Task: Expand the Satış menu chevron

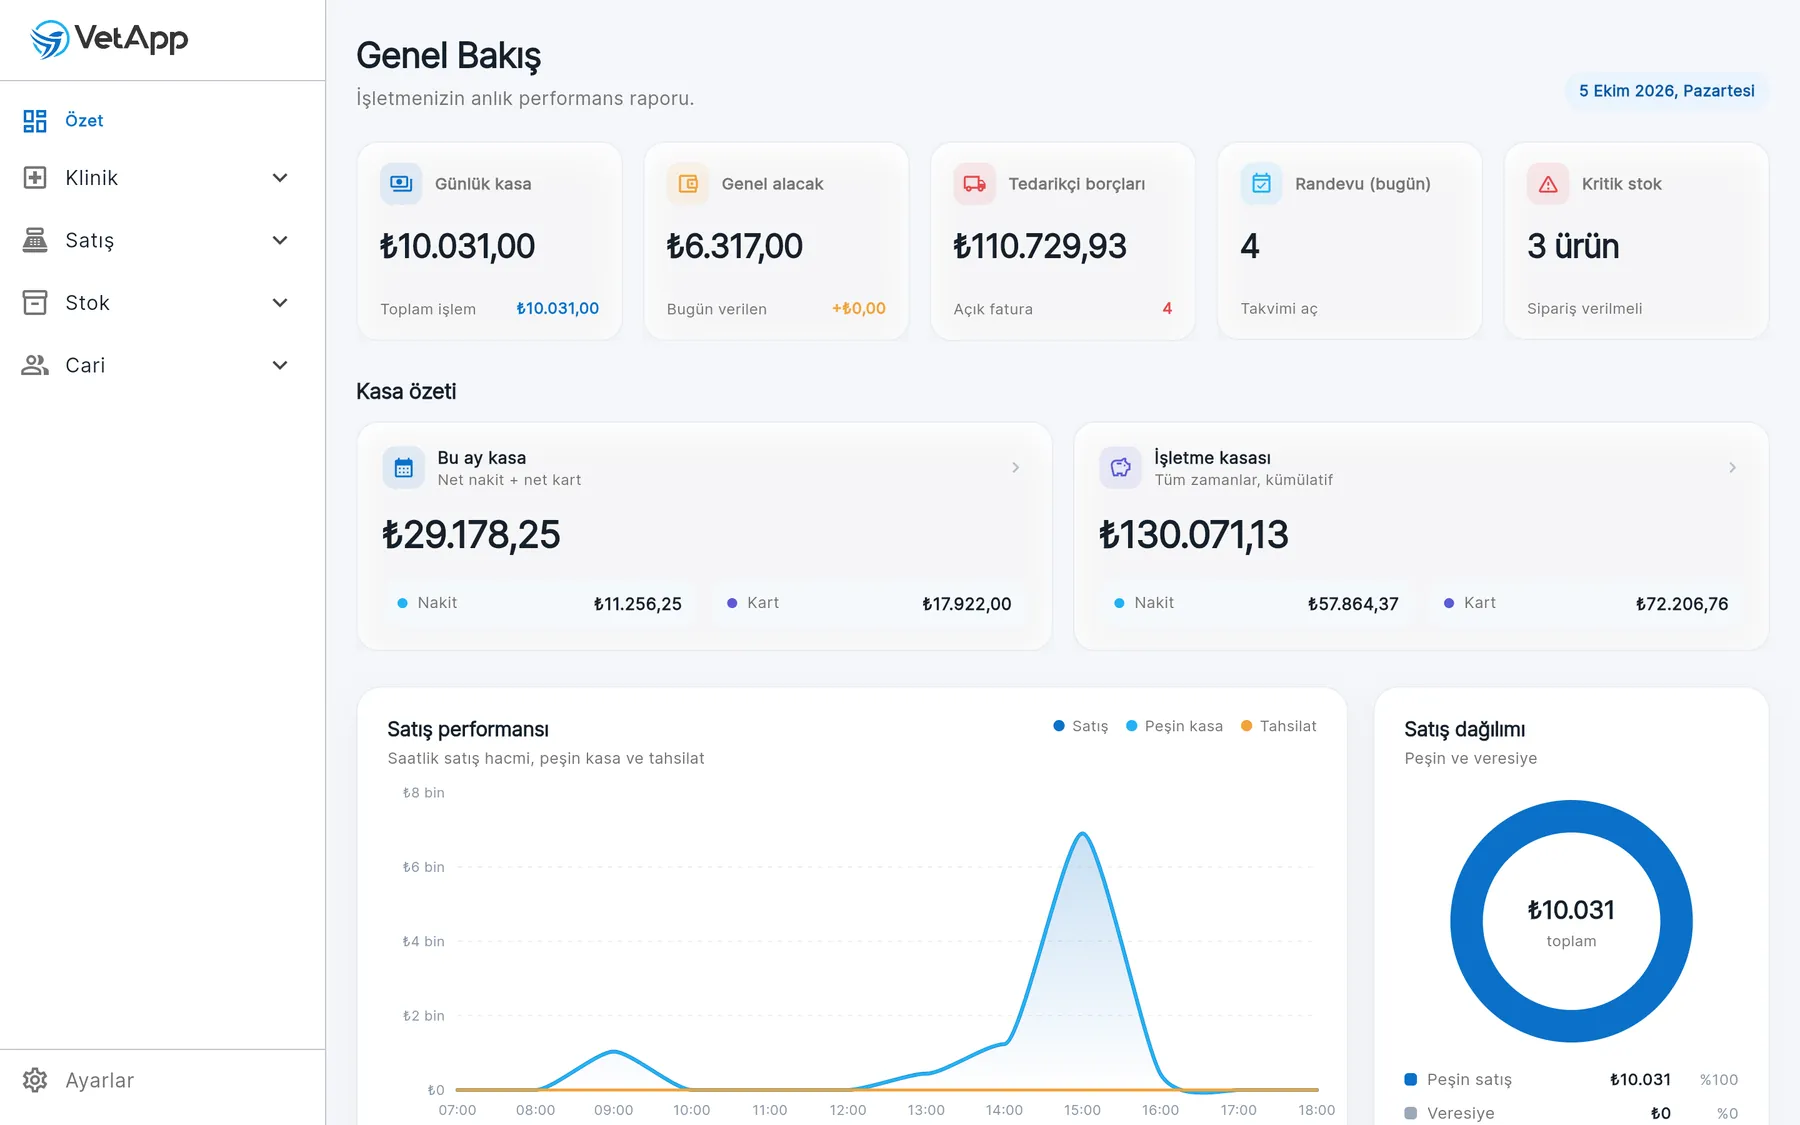Action: click(x=281, y=240)
